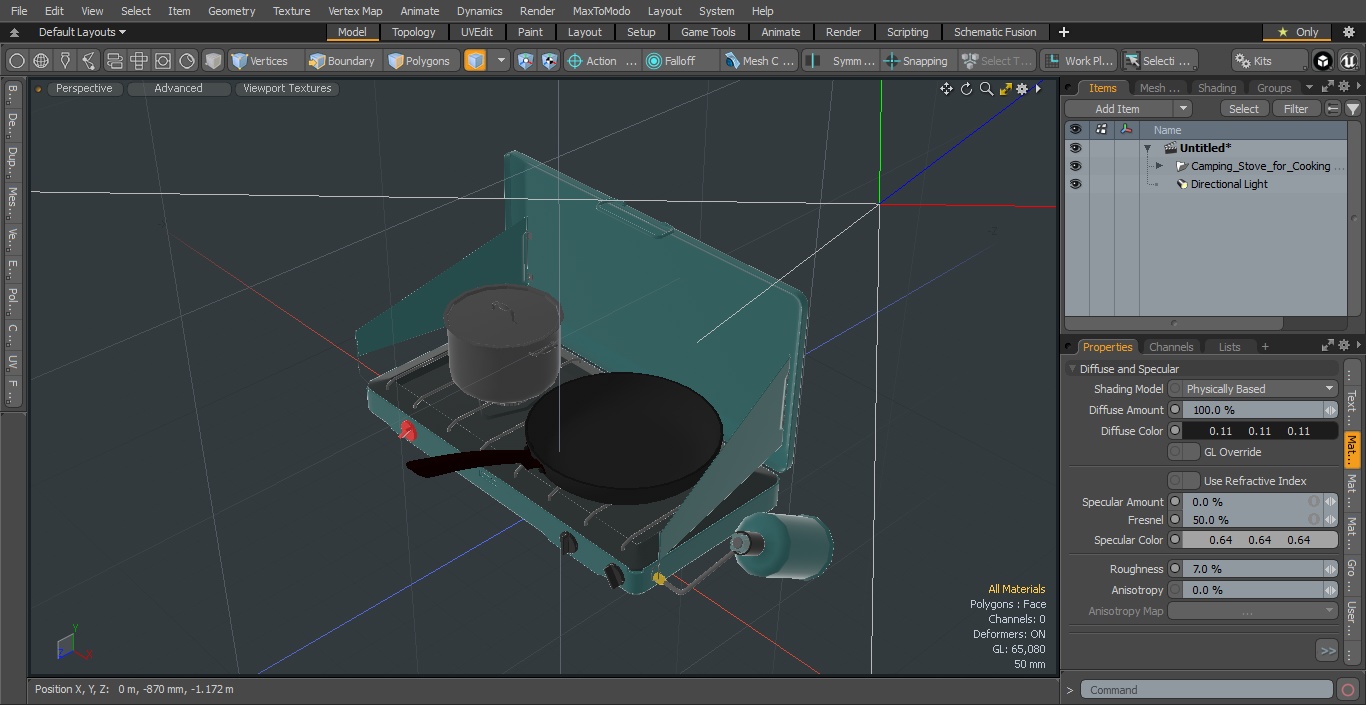
Task: Click the viewport rotate icon
Action: 966,89
